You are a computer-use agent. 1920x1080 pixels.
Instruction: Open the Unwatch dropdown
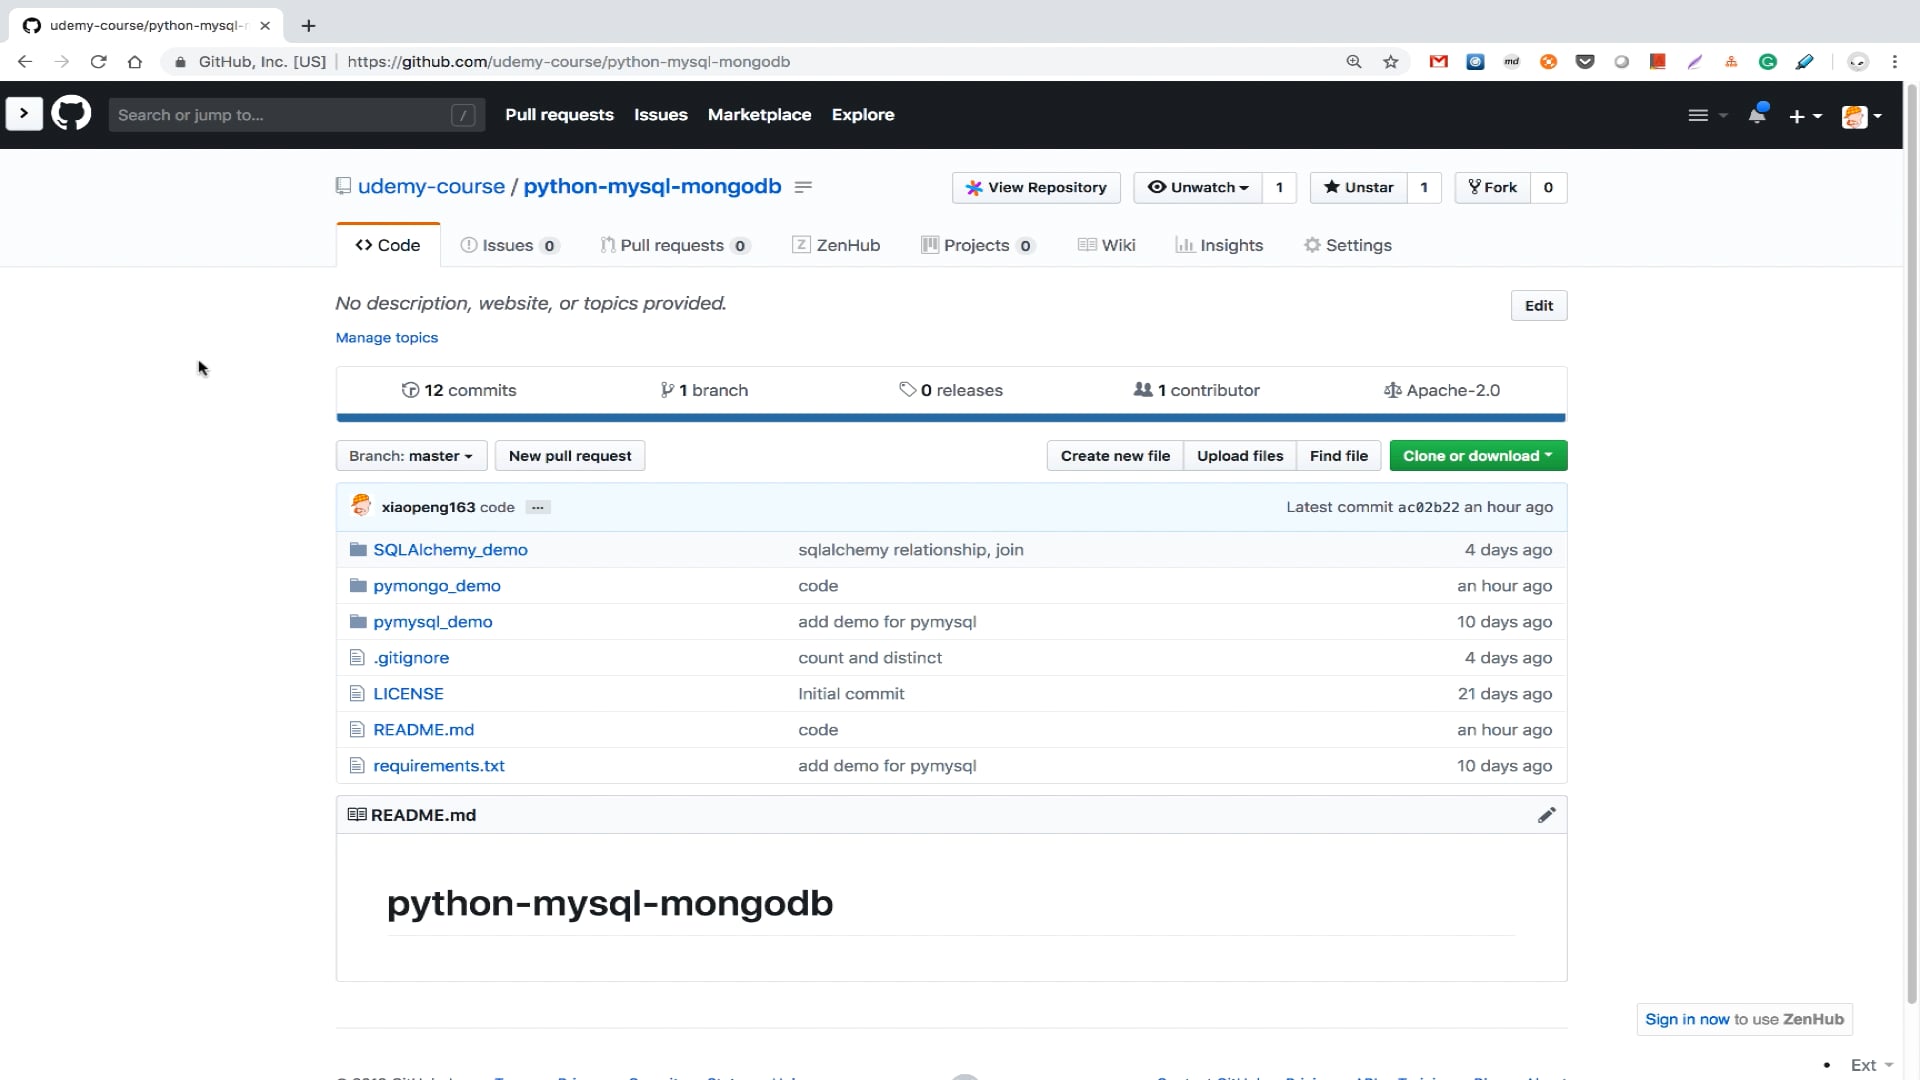(1198, 187)
